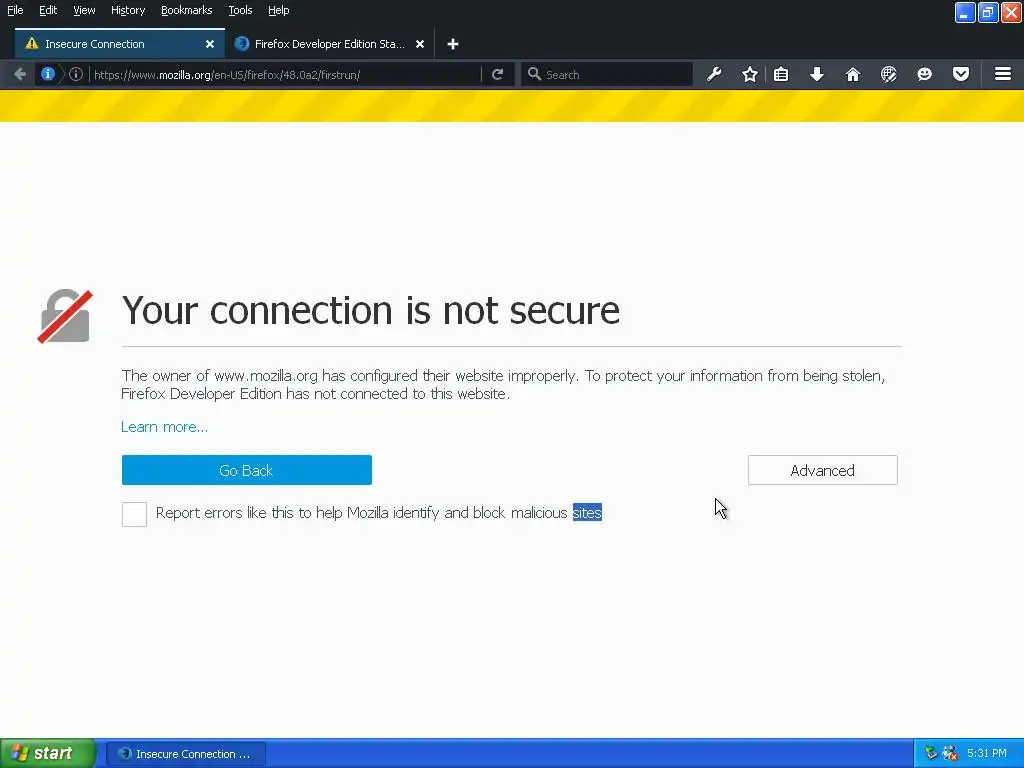Minimize the Firefox window
This screenshot has width=1024, height=768.
point(965,12)
